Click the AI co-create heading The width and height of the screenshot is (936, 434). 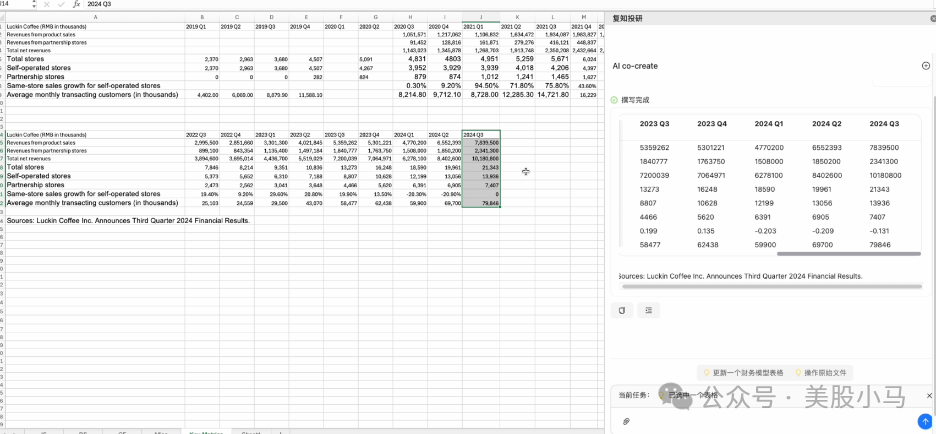click(x=635, y=66)
